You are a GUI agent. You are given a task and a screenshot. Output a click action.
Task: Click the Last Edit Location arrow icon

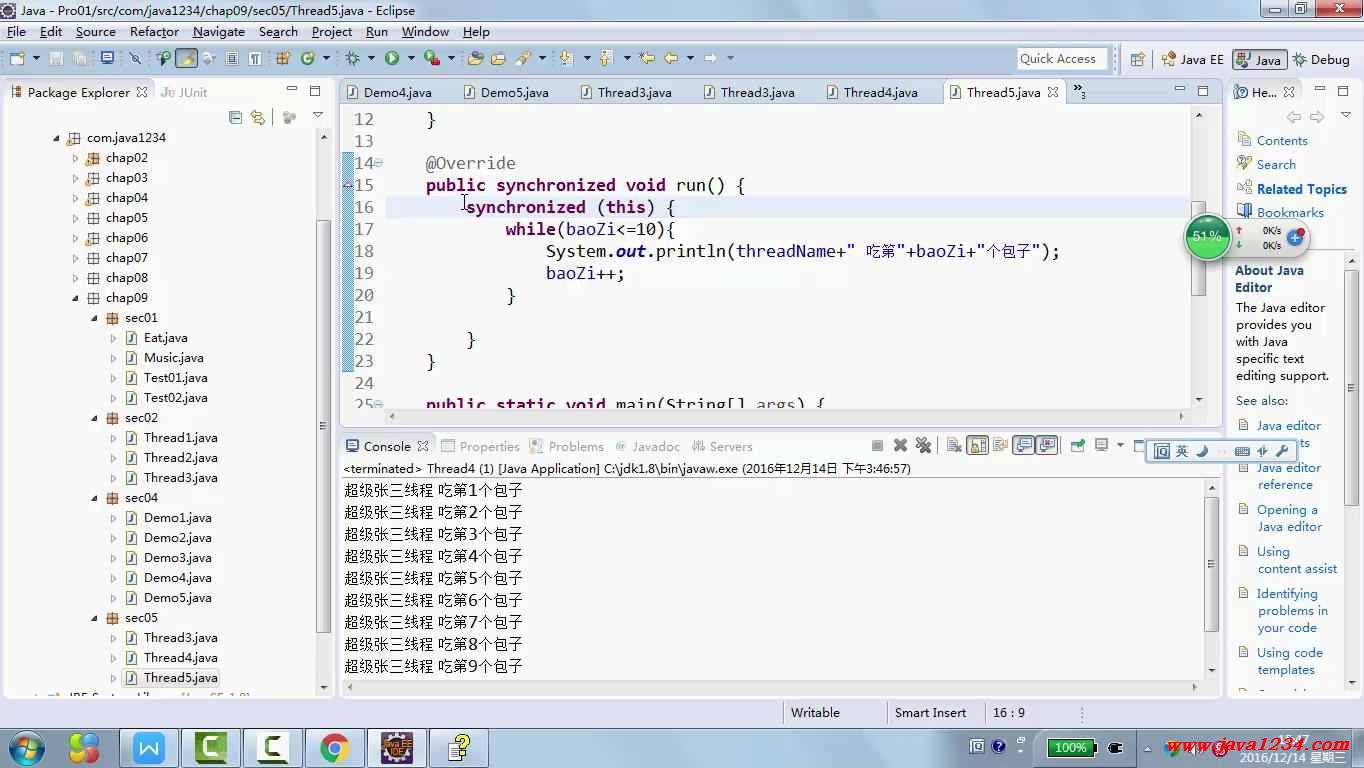click(647, 59)
